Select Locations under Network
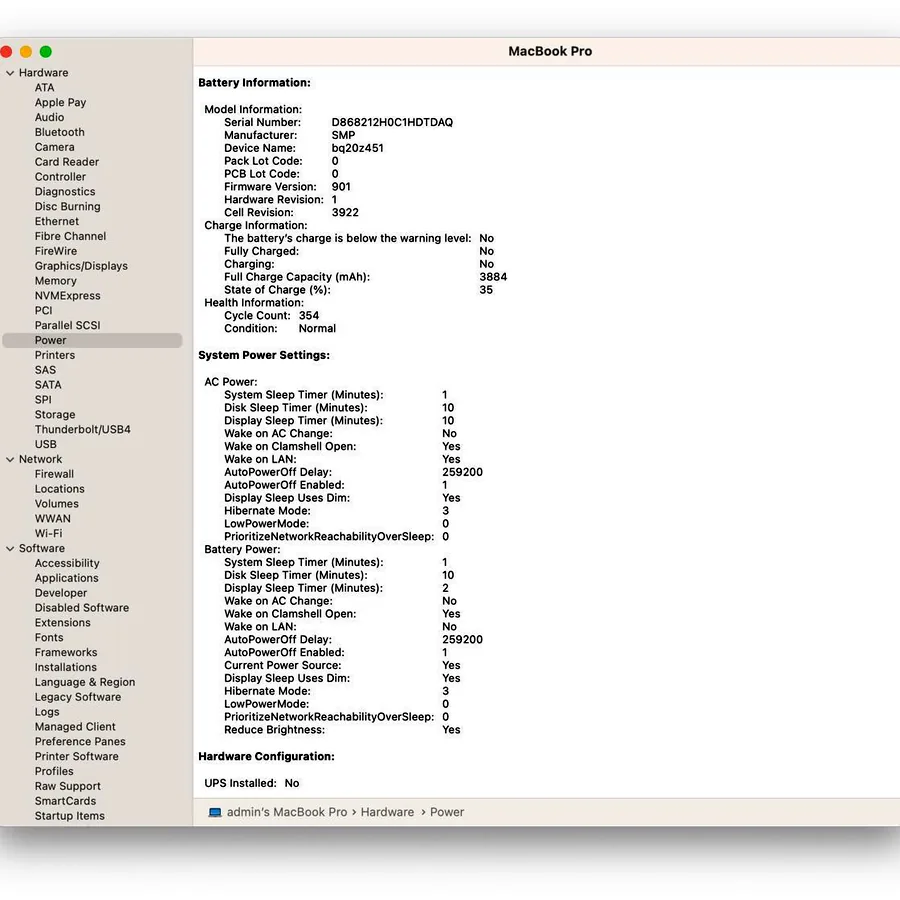900x900 pixels. pyautogui.click(x=60, y=489)
